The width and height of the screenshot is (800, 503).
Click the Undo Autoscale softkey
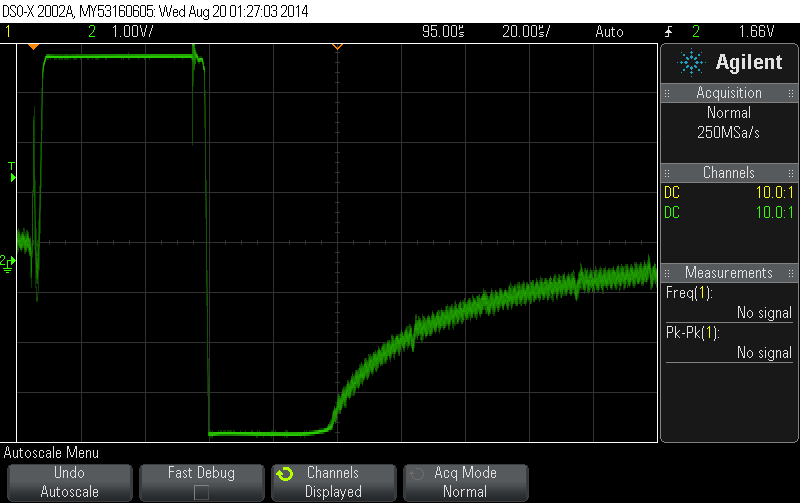[x=70, y=483]
